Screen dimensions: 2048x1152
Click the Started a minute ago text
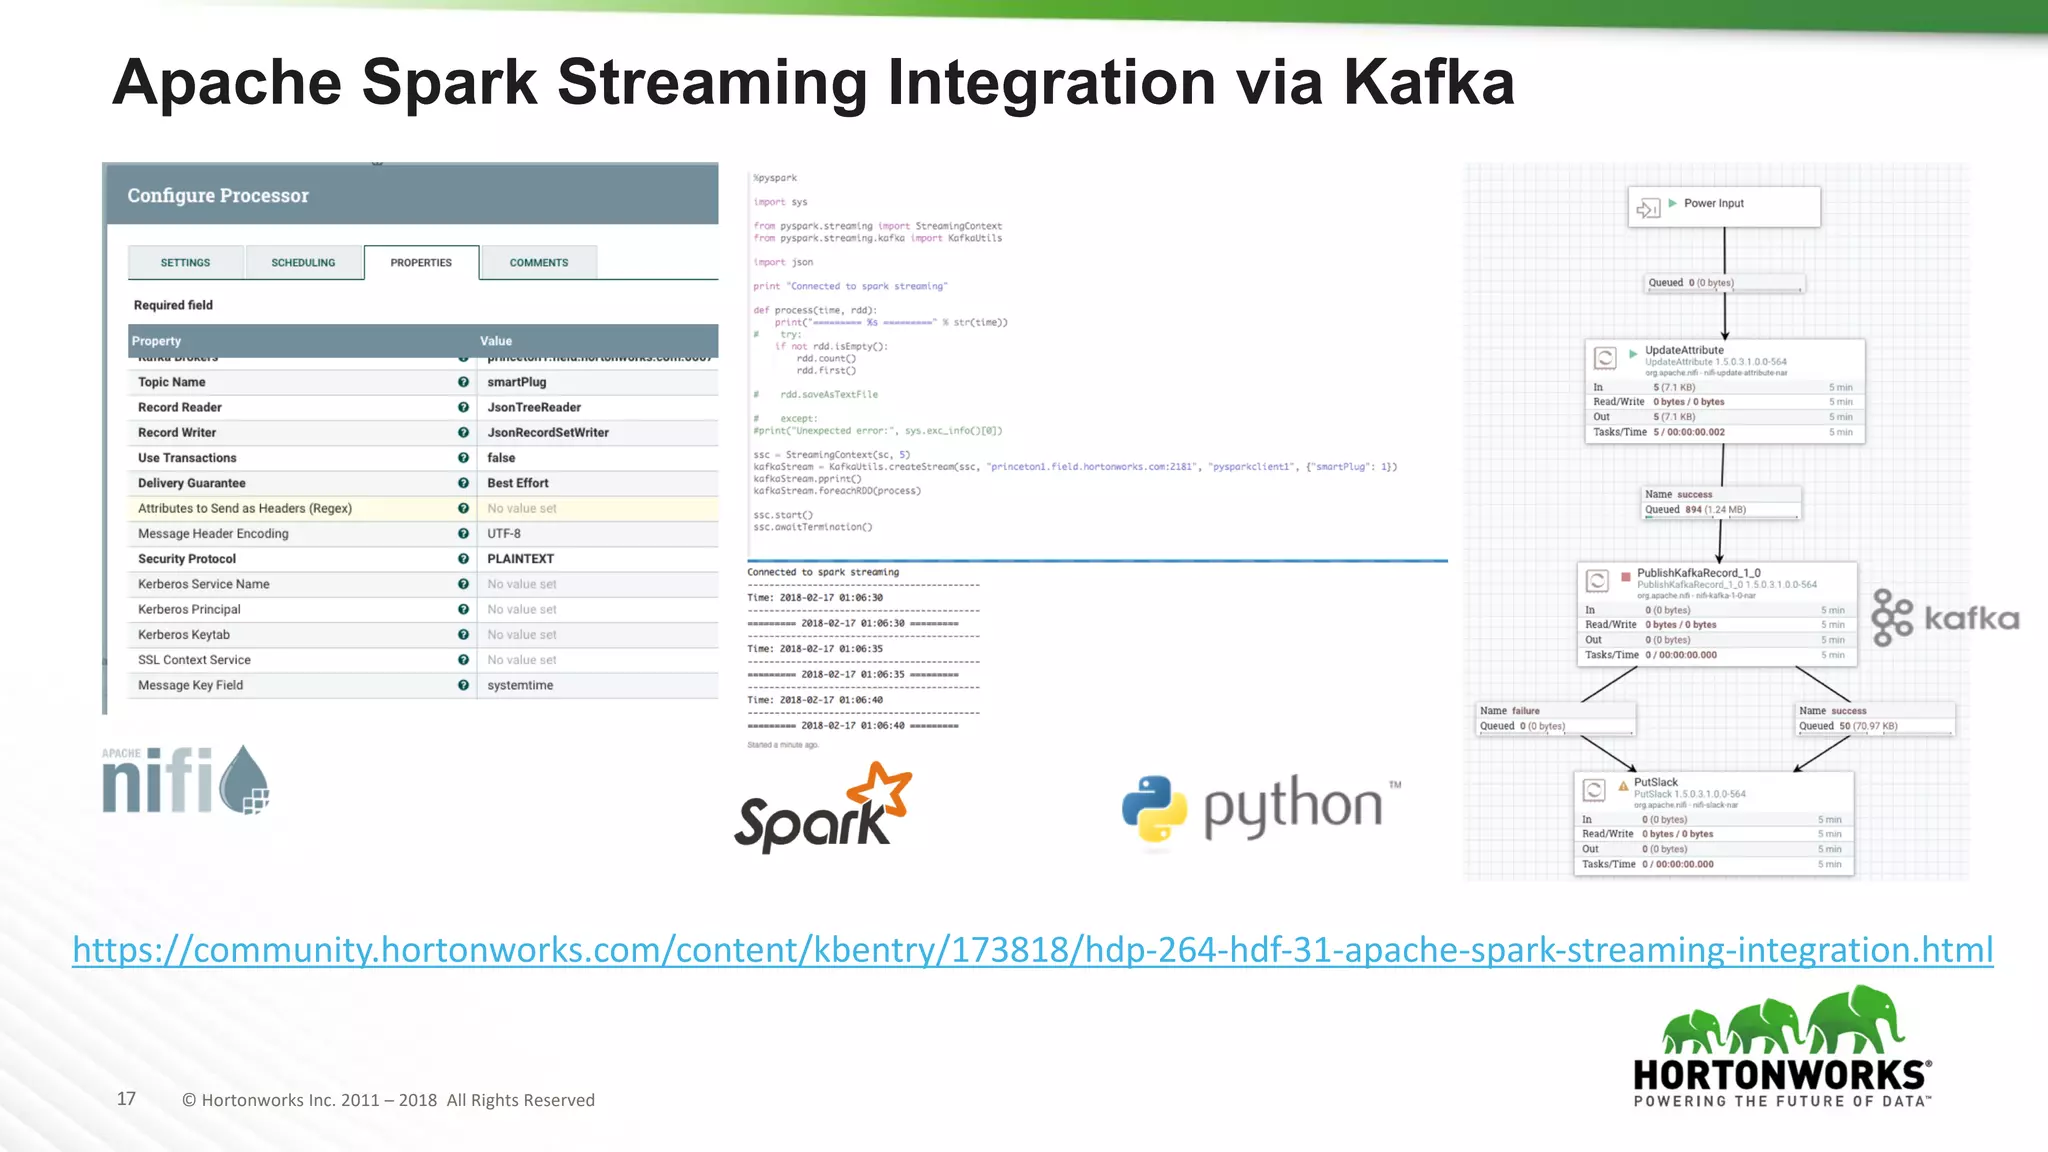(x=783, y=745)
